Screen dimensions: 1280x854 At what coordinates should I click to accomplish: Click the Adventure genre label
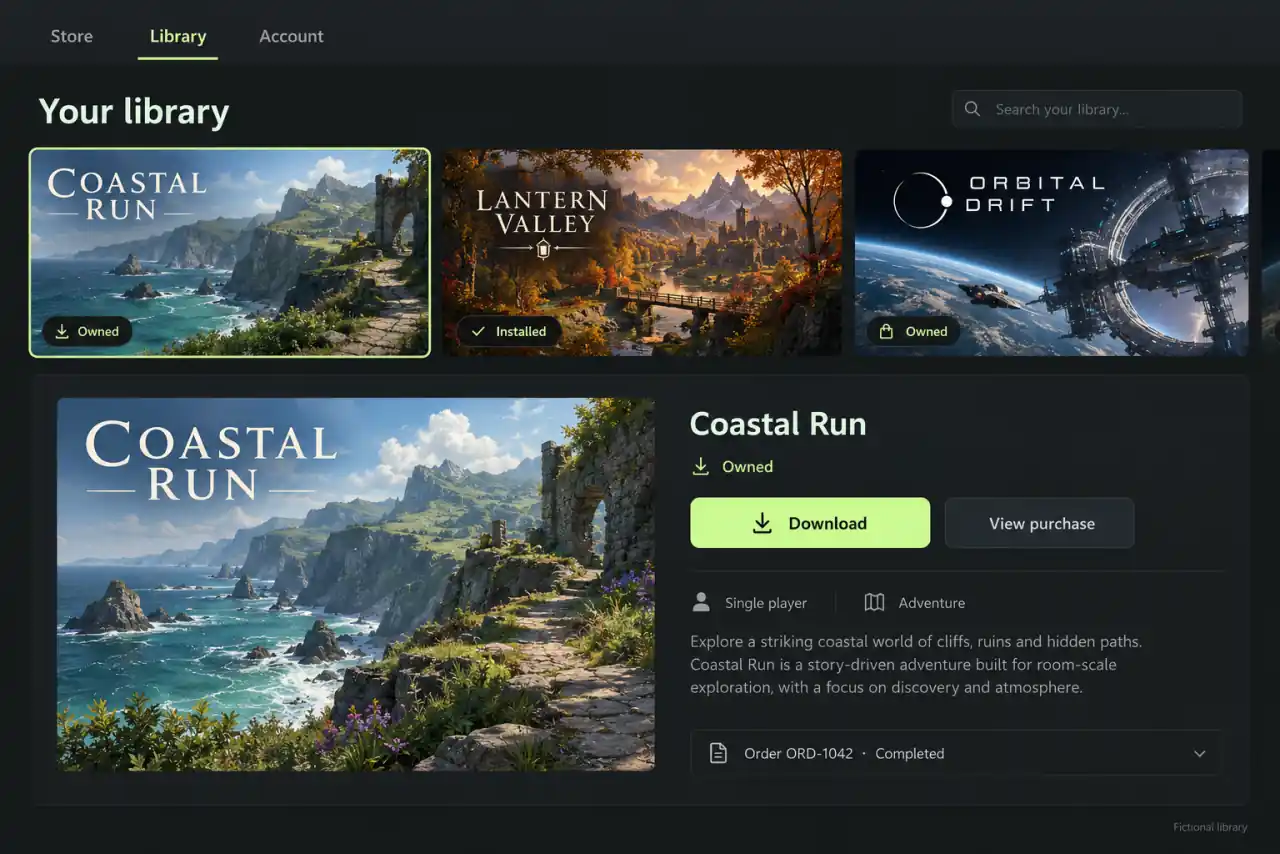932,603
